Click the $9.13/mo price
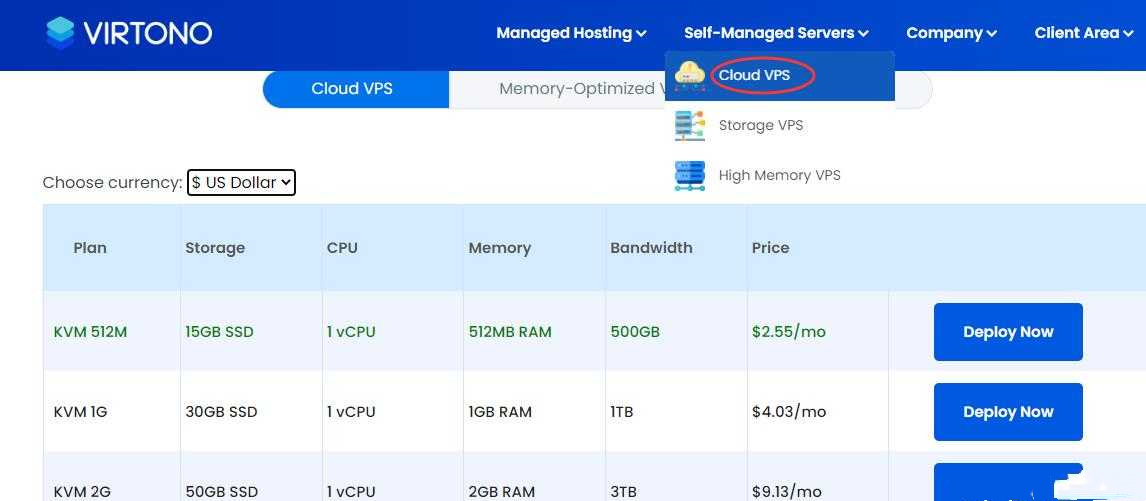 coord(786,491)
